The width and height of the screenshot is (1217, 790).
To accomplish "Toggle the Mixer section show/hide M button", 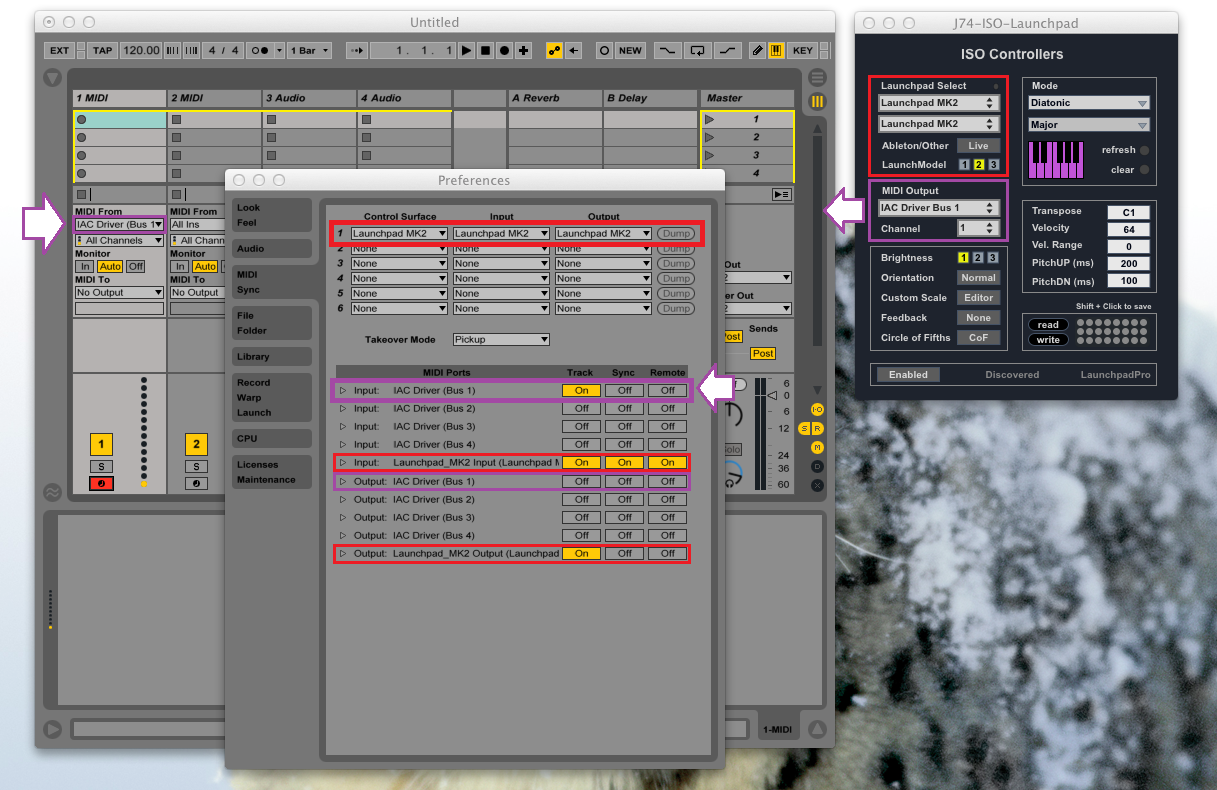I will pos(817,447).
